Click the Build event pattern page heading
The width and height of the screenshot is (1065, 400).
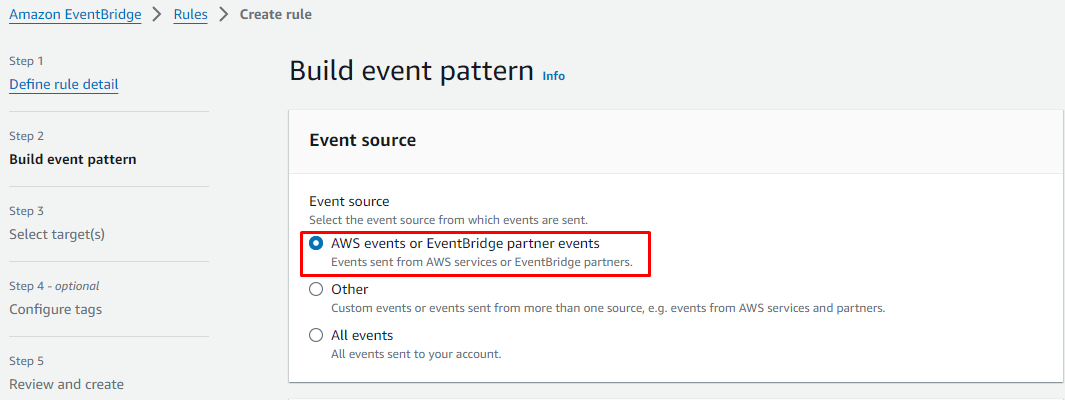411,71
